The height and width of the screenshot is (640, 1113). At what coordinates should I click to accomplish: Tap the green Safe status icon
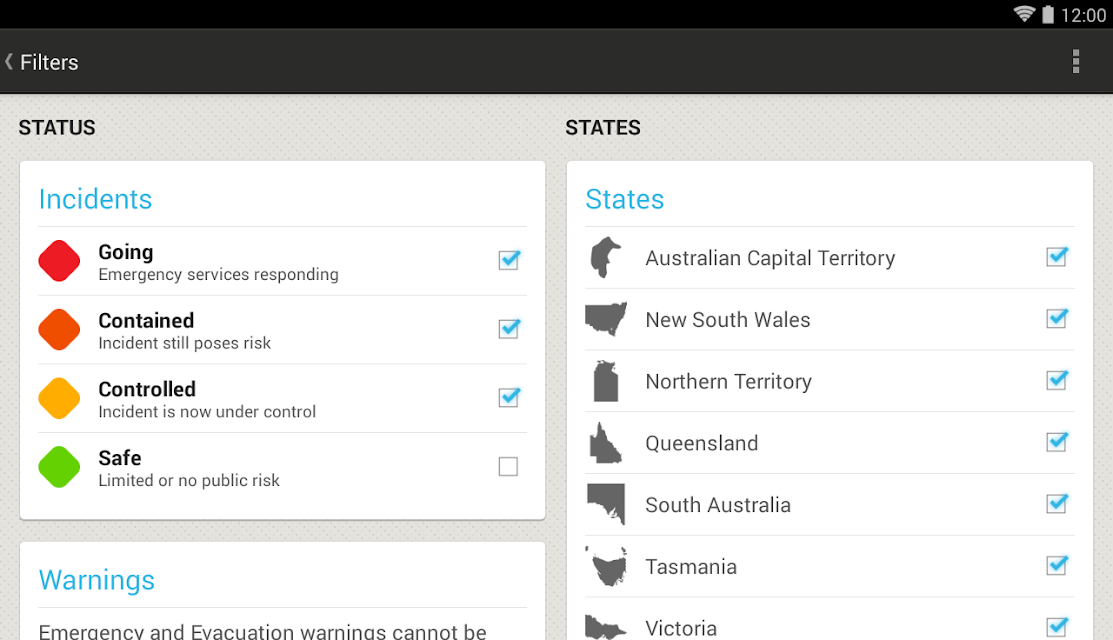(x=59, y=467)
